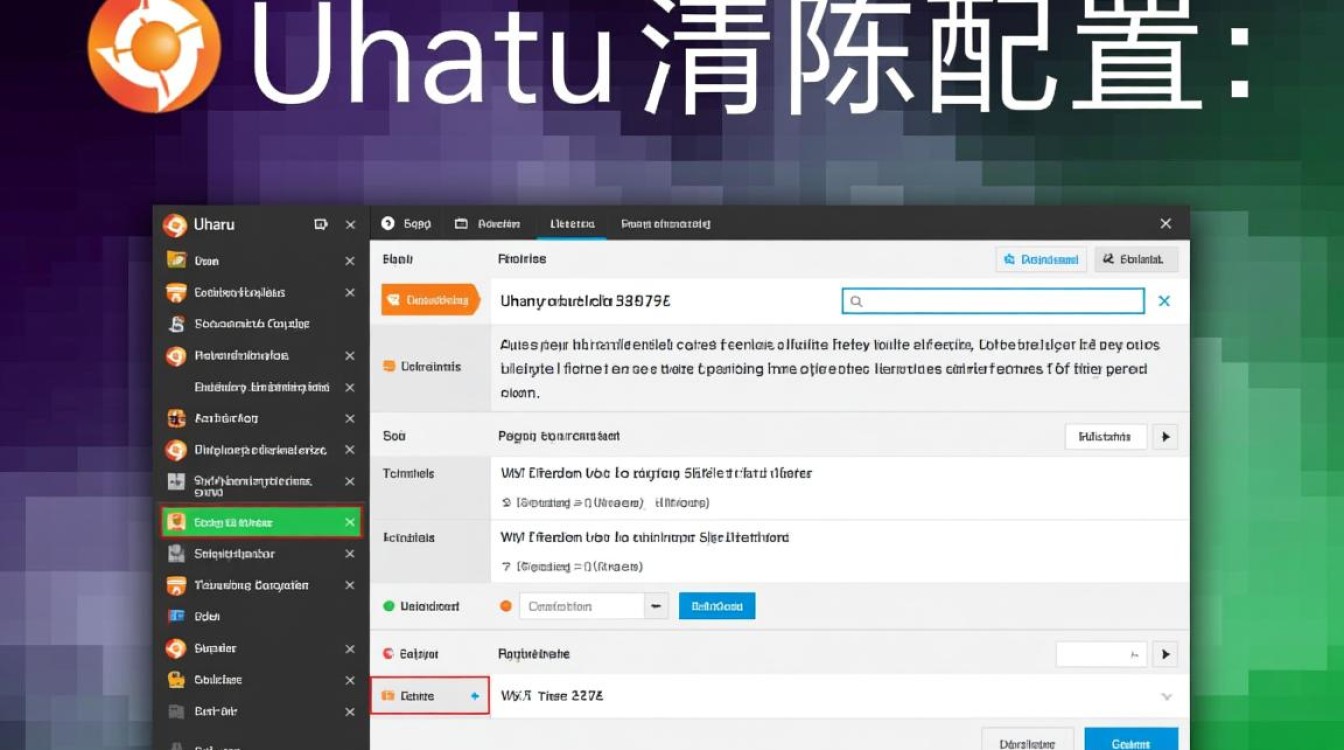Open the dropdown arrow next to the Confirmation field
Screen dimensions: 1344x750
pos(655,605)
